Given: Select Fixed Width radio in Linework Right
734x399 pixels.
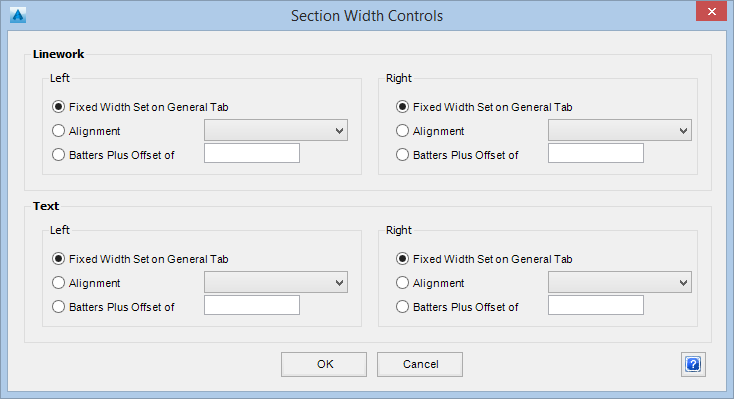Looking at the screenshot, I should point(402,107).
